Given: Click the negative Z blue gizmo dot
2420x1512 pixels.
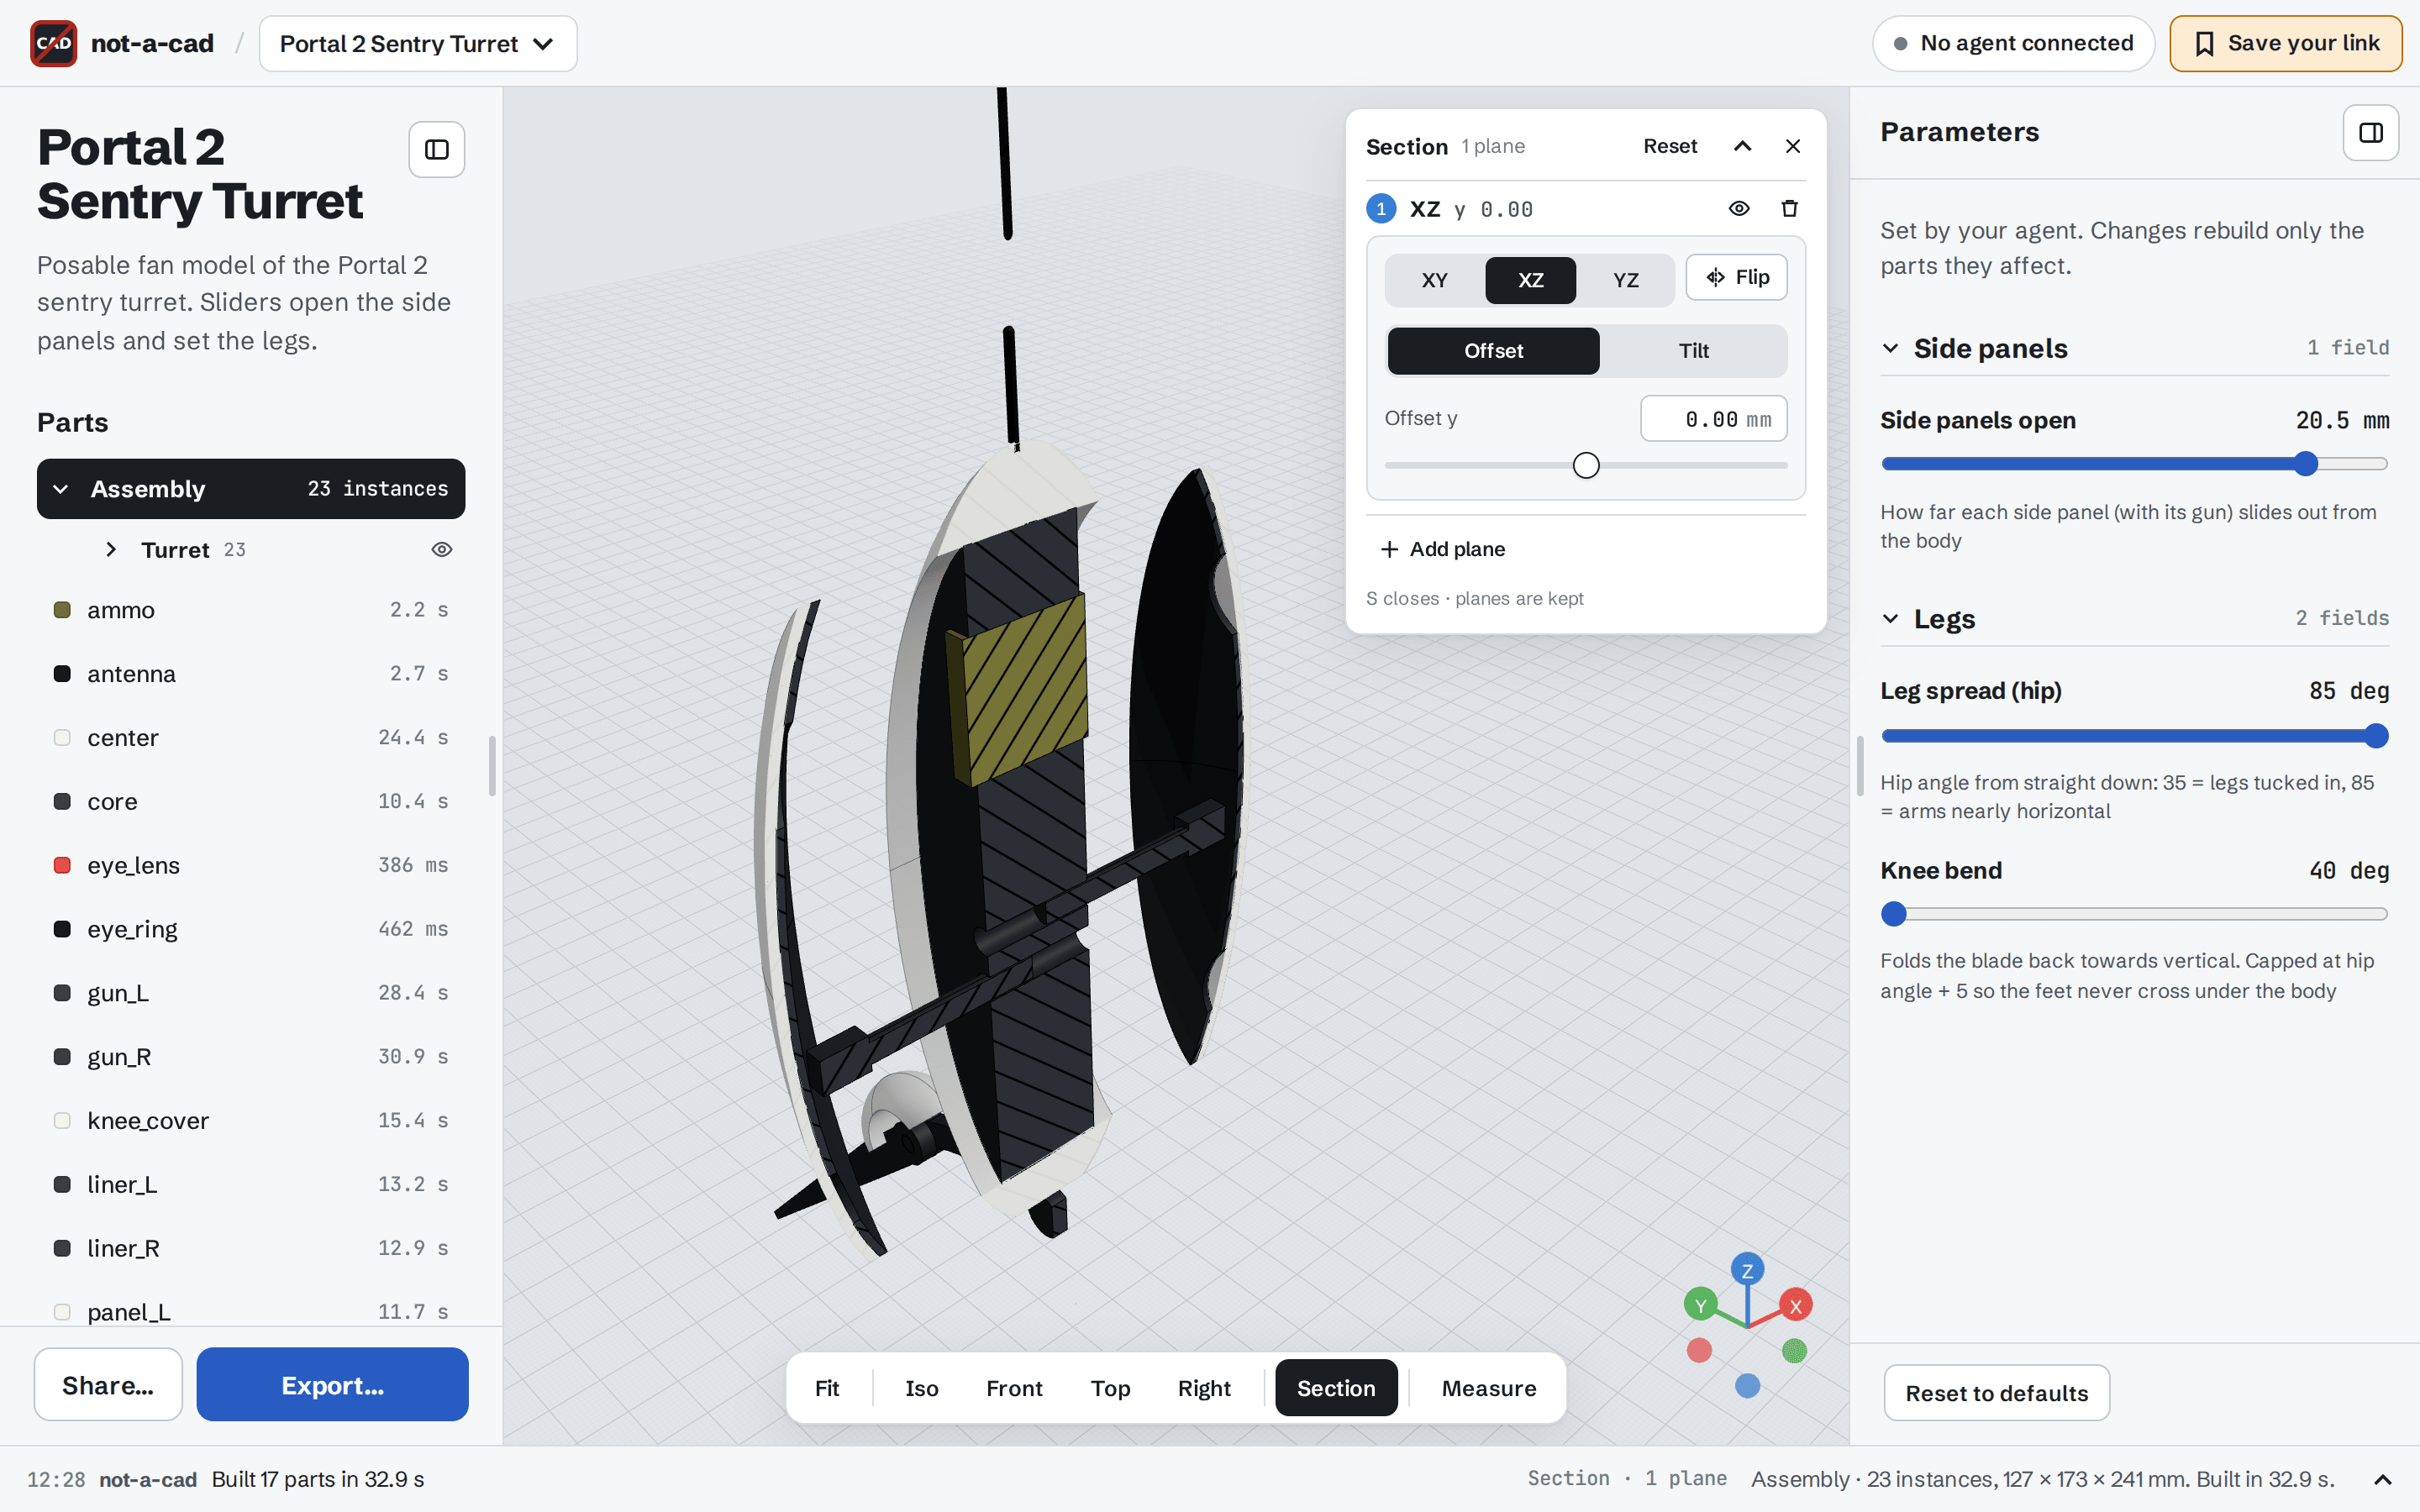Looking at the screenshot, I should (1747, 1386).
